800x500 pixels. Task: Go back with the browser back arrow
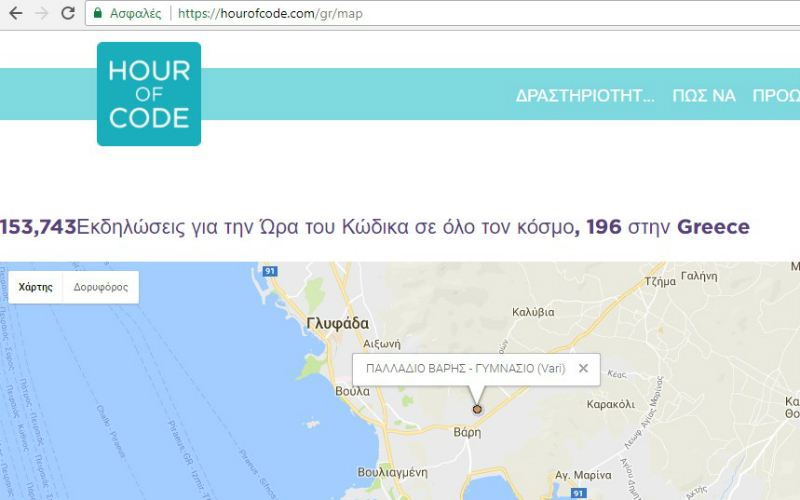pyautogui.click(x=16, y=13)
